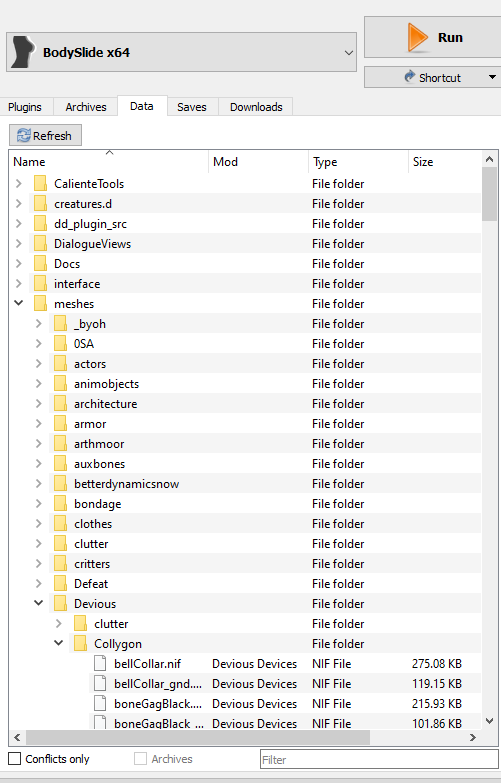Screen dimensions: 501x783
Task: Expand the CalienteTools folder
Action: (x=19, y=184)
